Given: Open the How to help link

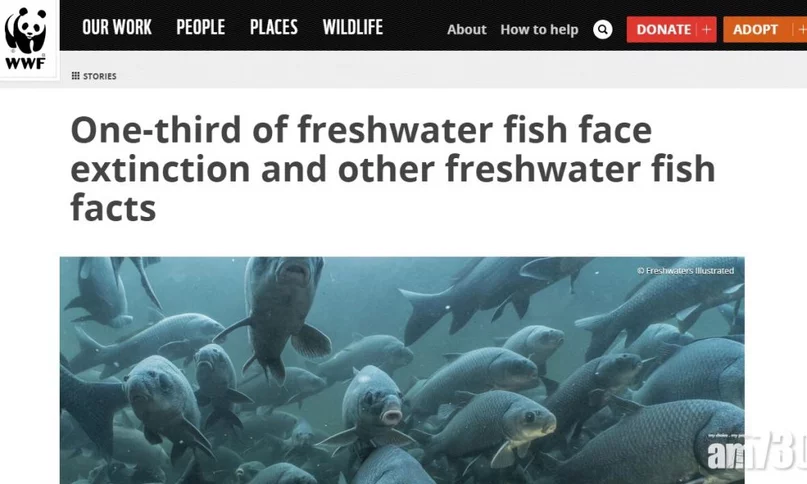Looking at the screenshot, I should coord(539,30).
